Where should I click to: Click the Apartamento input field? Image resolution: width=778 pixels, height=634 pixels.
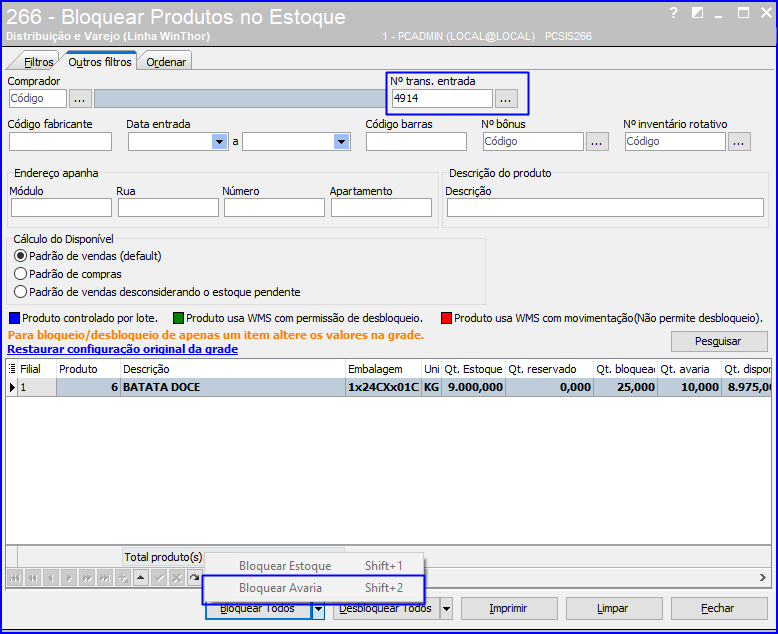click(382, 208)
